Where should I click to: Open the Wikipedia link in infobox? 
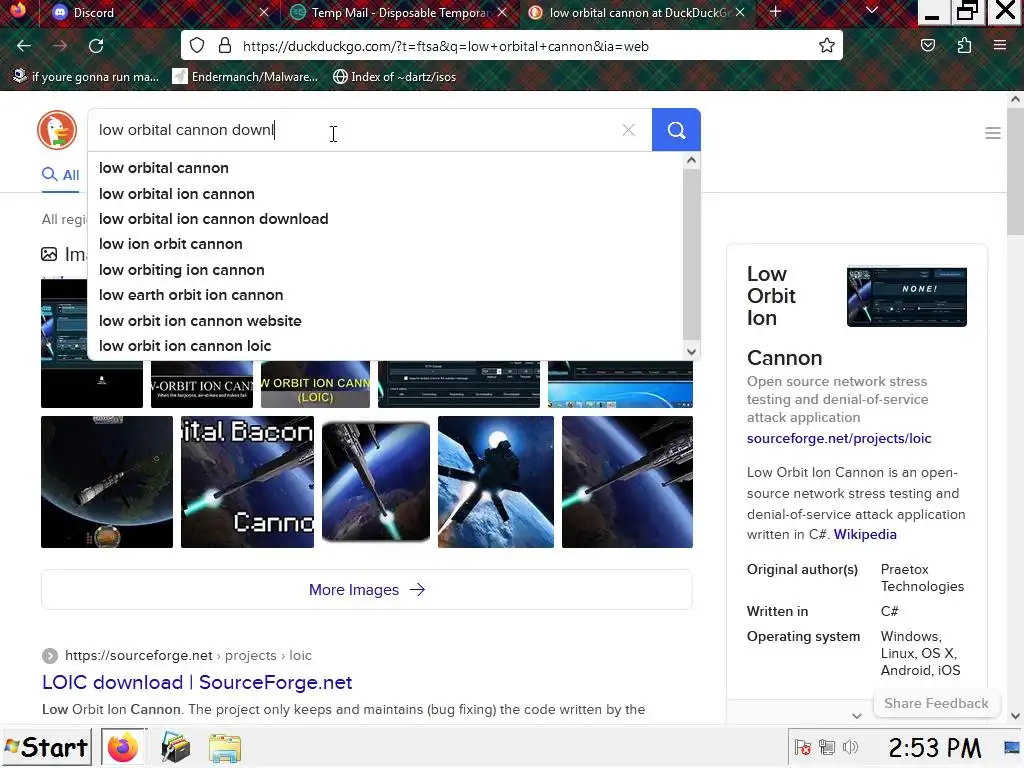pos(865,534)
